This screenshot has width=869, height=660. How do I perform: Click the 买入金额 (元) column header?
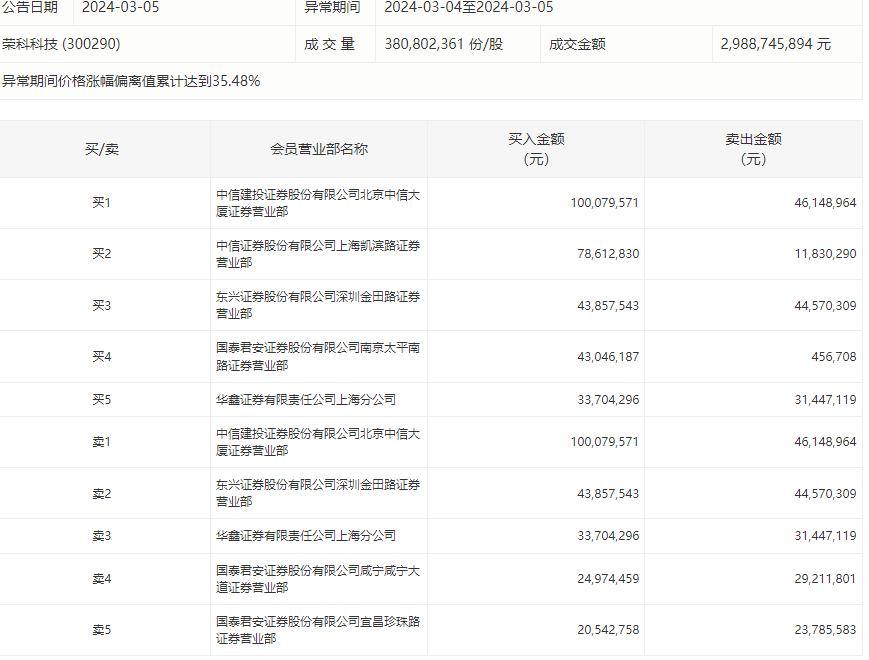536,149
